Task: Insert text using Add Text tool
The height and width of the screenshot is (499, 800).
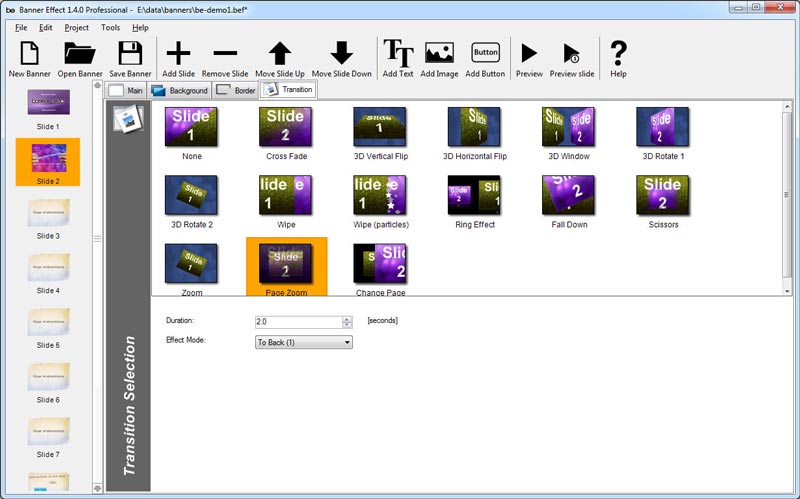Action: (x=398, y=54)
